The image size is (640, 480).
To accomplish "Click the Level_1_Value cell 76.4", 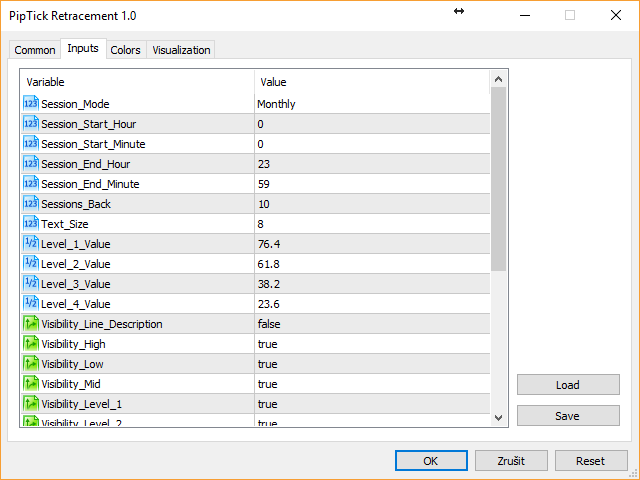I will point(269,244).
